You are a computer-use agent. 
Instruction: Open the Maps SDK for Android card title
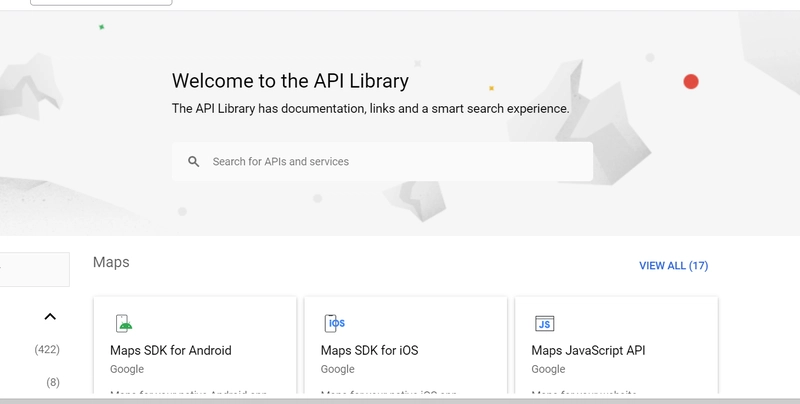[x=170, y=350]
